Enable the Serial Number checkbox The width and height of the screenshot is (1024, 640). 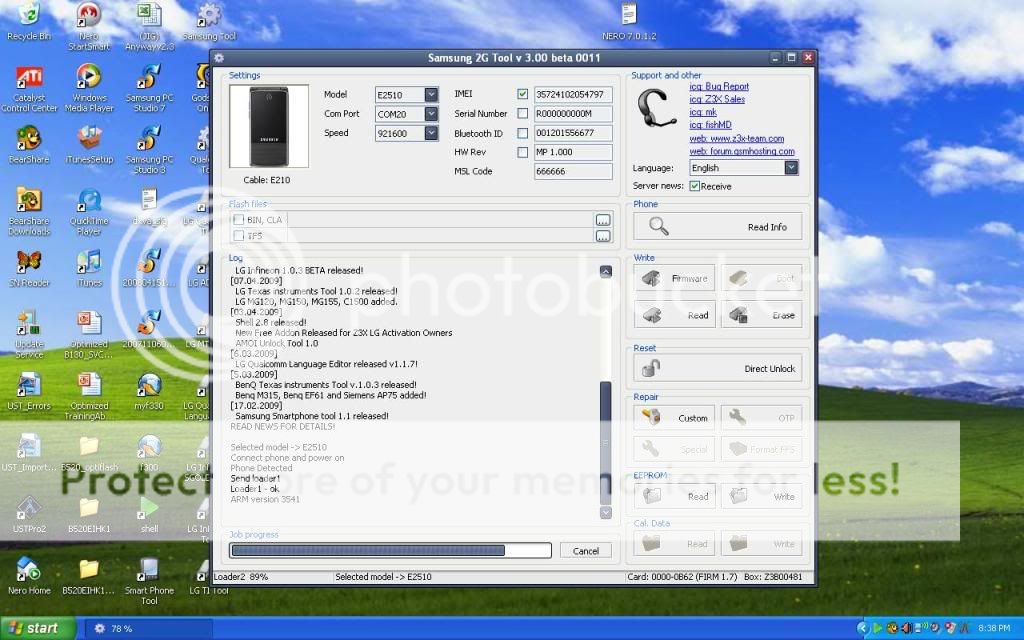point(522,114)
